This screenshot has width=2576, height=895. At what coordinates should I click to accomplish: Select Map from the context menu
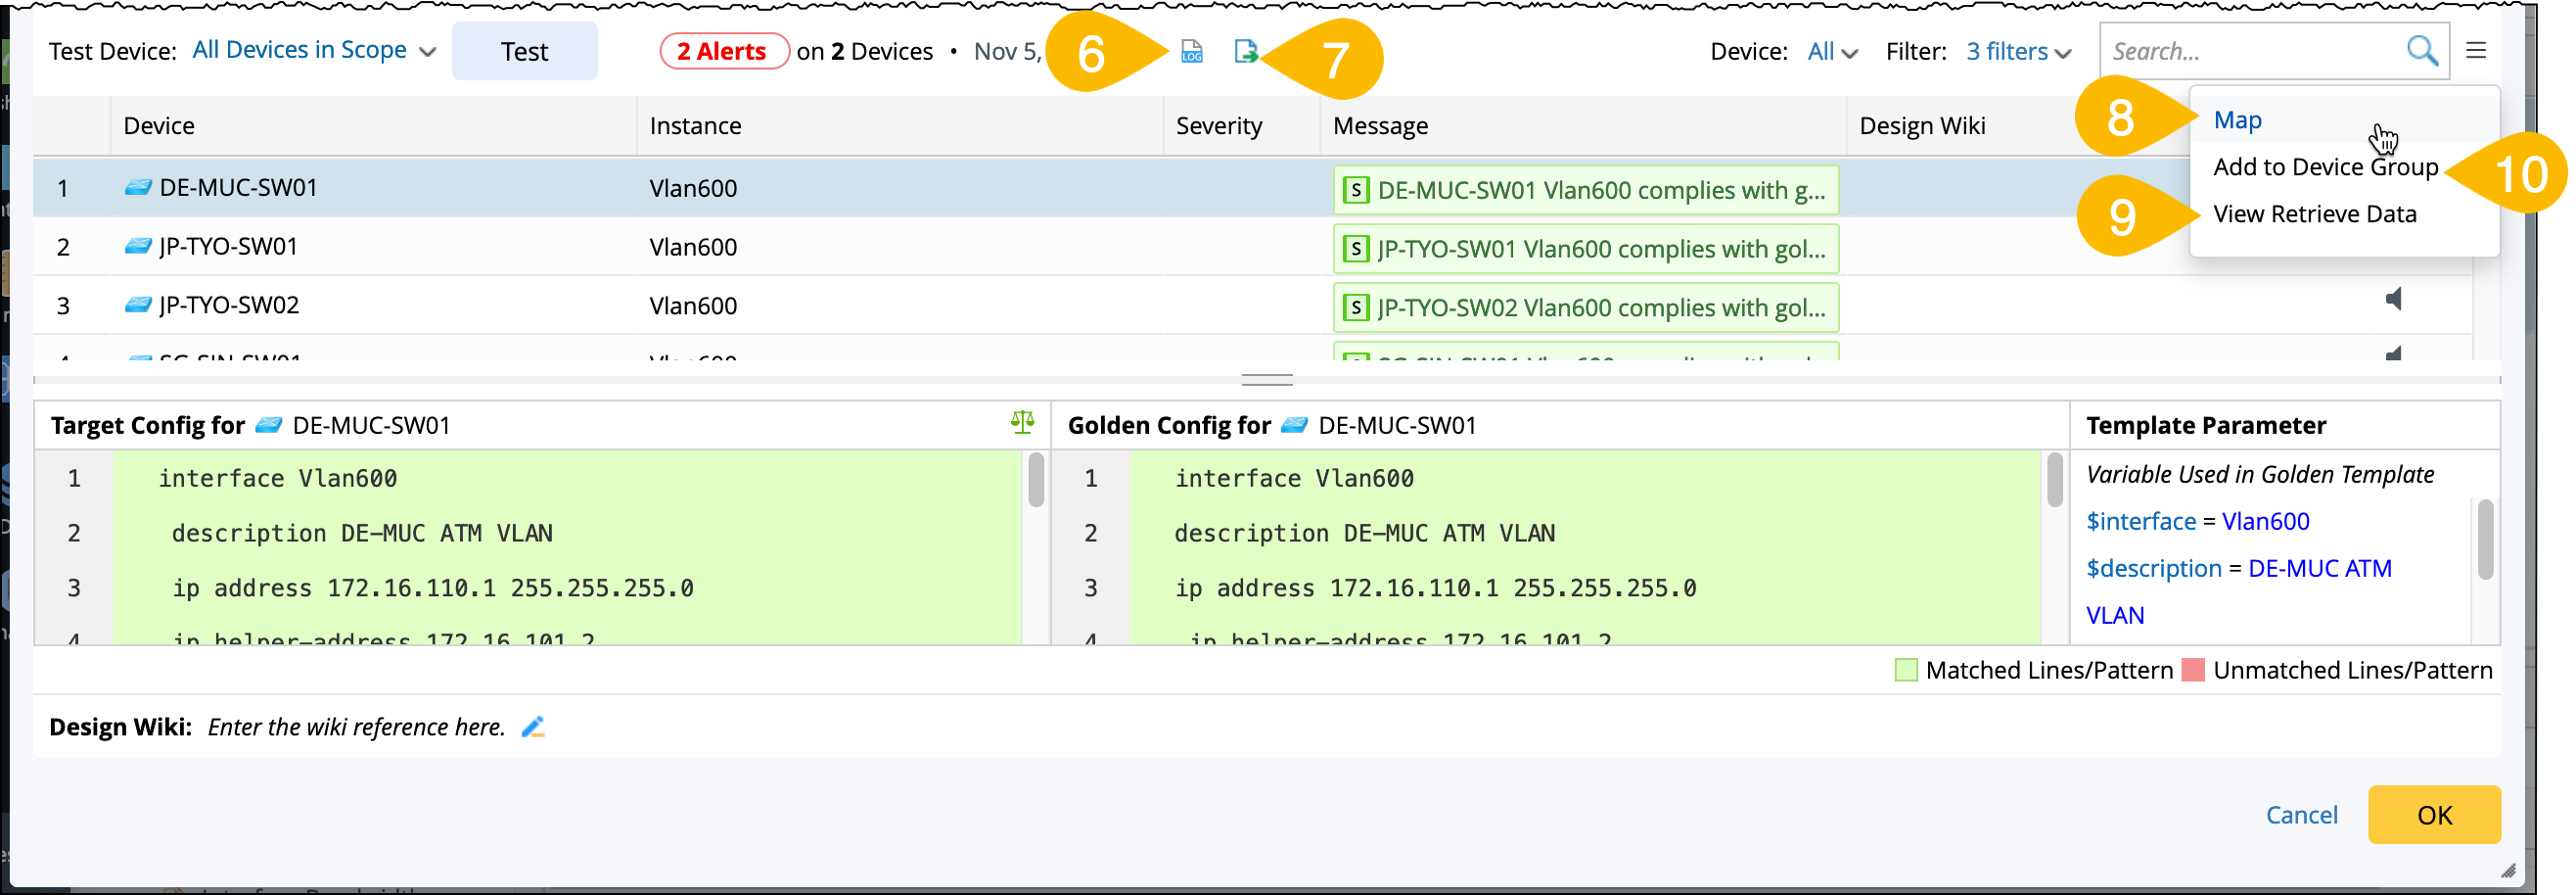(2237, 120)
